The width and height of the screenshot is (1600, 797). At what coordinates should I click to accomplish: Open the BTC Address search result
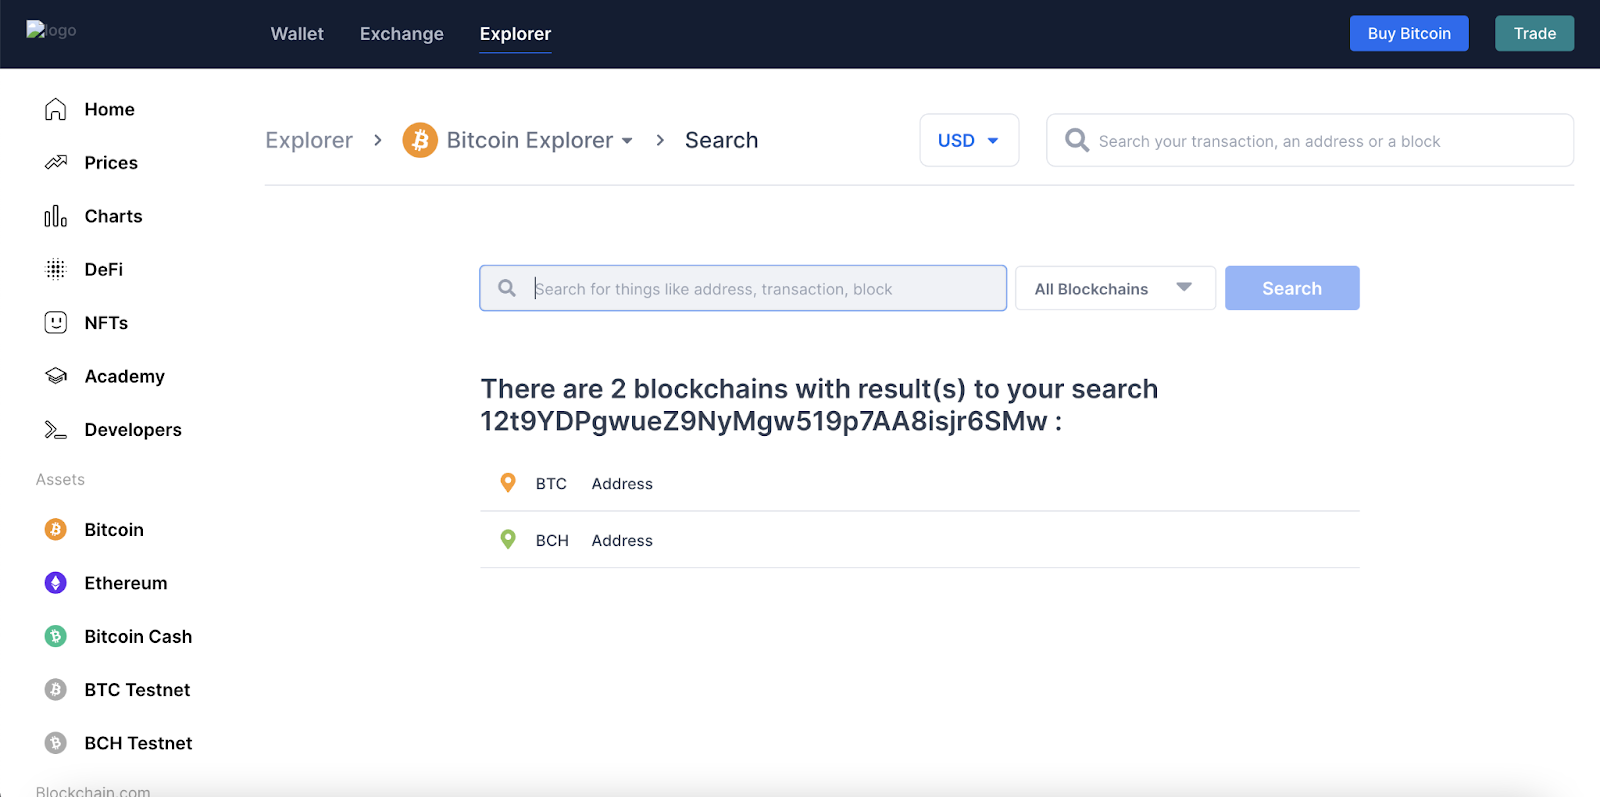click(920, 483)
